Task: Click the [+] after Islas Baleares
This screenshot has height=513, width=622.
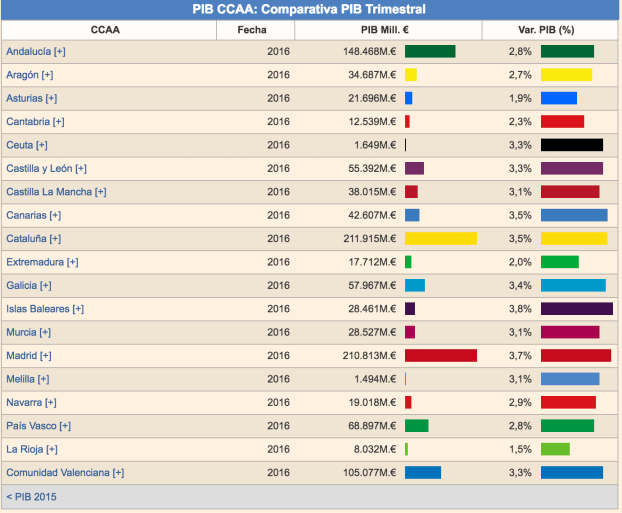Action: (x=78, y=309)
